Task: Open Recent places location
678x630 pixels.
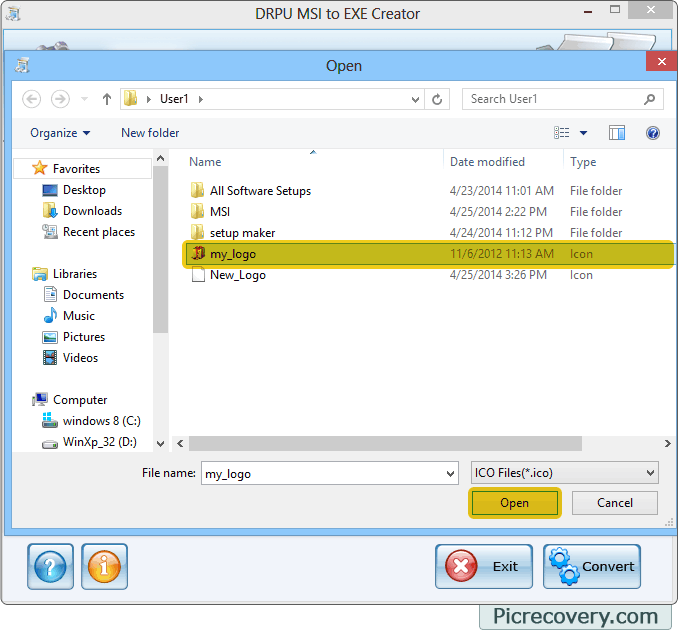Action: click(99, 232)
